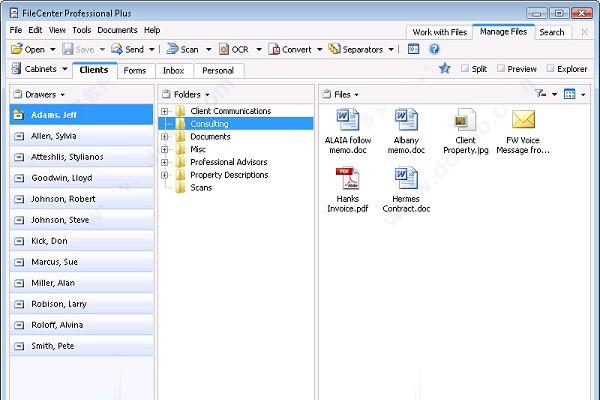This screenshot has width=600, height=400.
Task: Switch to the Forms cabinet tab
Action: tap(135, 70)
